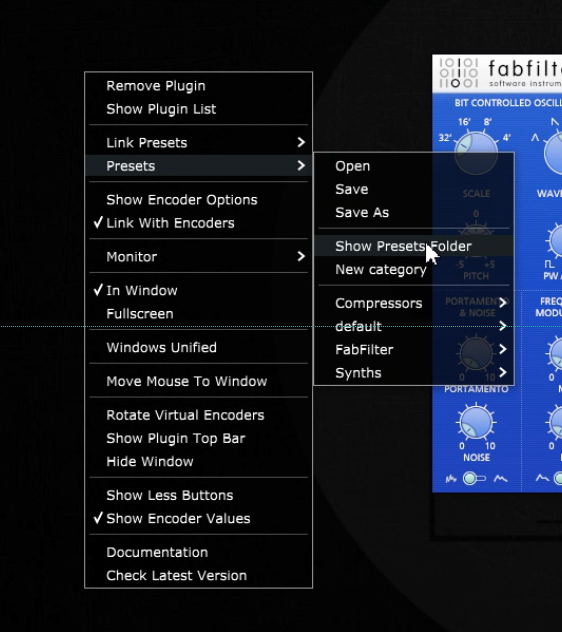Toggle the In Window option
The width and height of the screenshot is (562, 632).
(x=198, y=291)
